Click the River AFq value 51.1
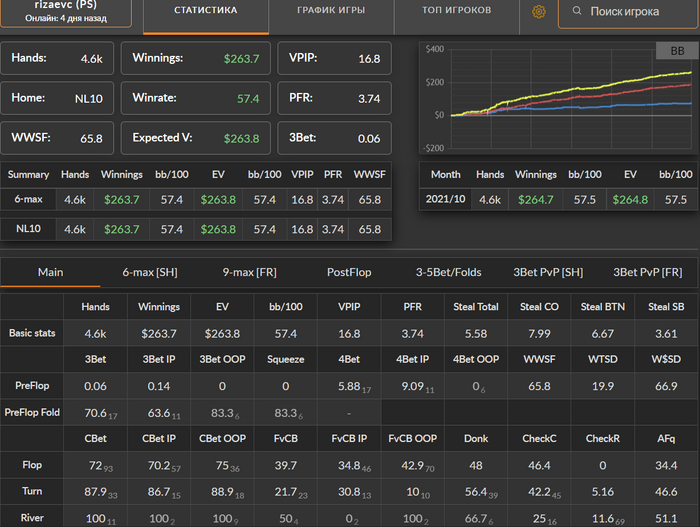Viewport: 700px width, 527px height. pyautogui.click(x=666, y=519)
